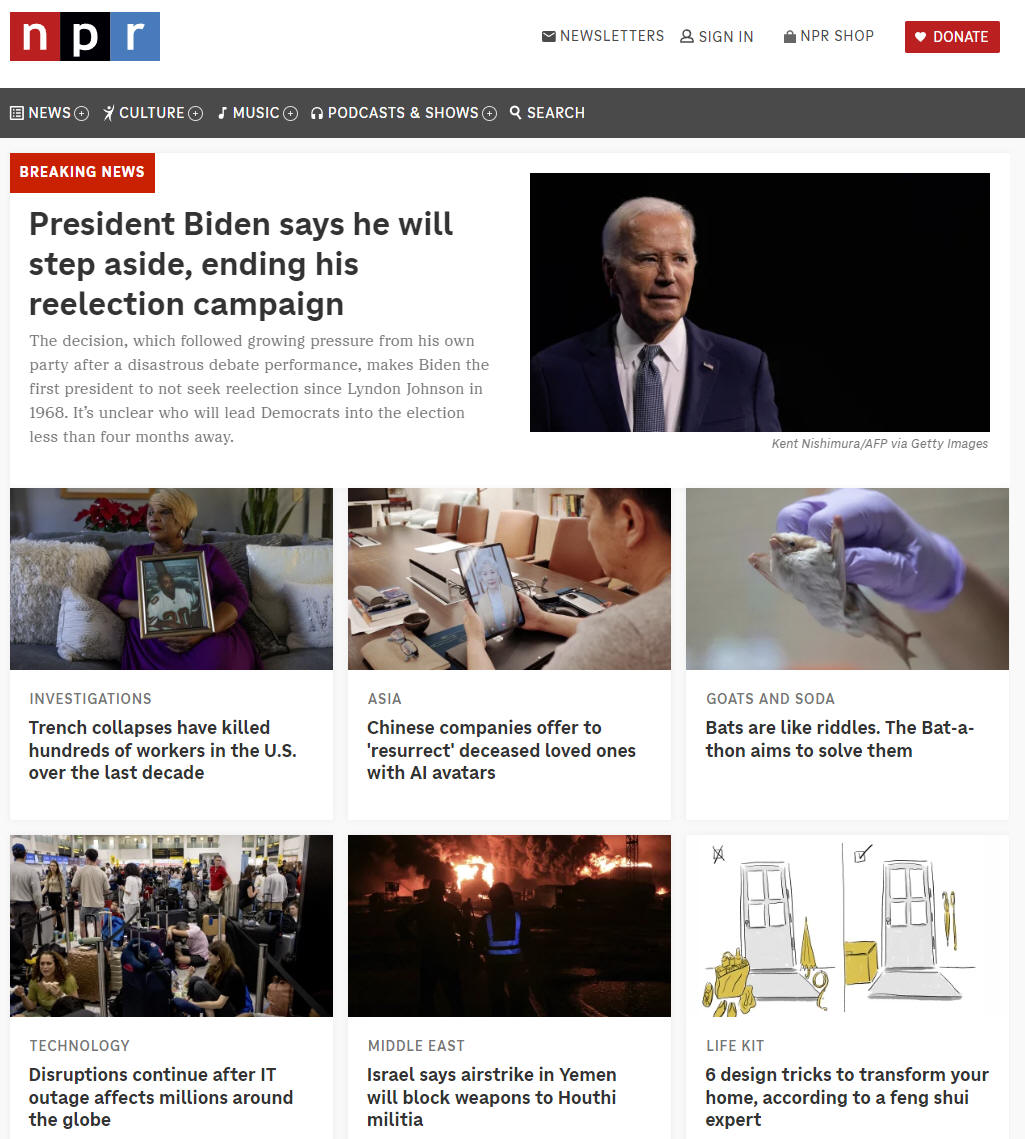The height and width of the screenshot is (1139, 1025).
Task: Expand the Music menu plus button
Action: point(291,113)
